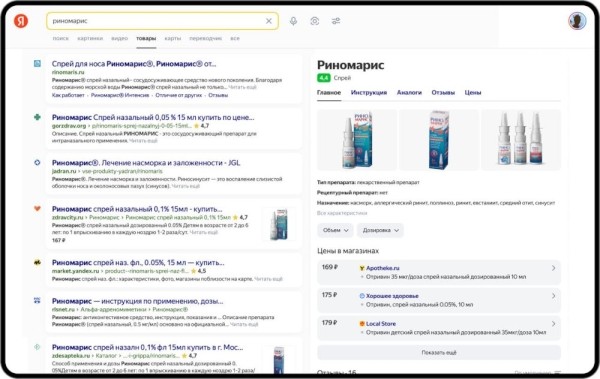This screenshot has height=379, width=600.
Task: Switch to the видео tab
Action: [x=119, y=38]
